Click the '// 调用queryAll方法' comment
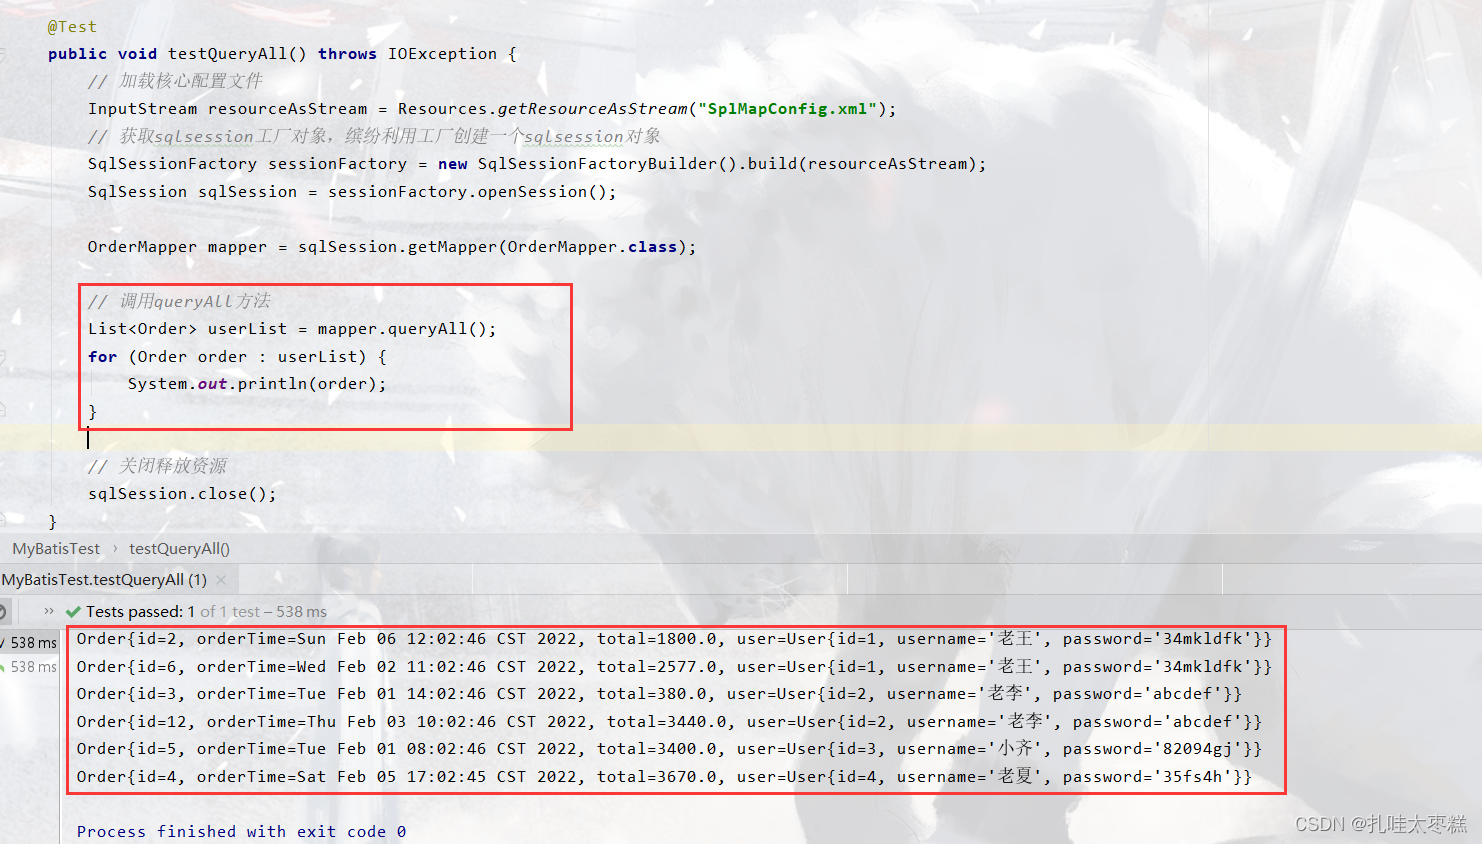Image resolution: width=1482 pixels, height=844 pixels. [179, 301]
